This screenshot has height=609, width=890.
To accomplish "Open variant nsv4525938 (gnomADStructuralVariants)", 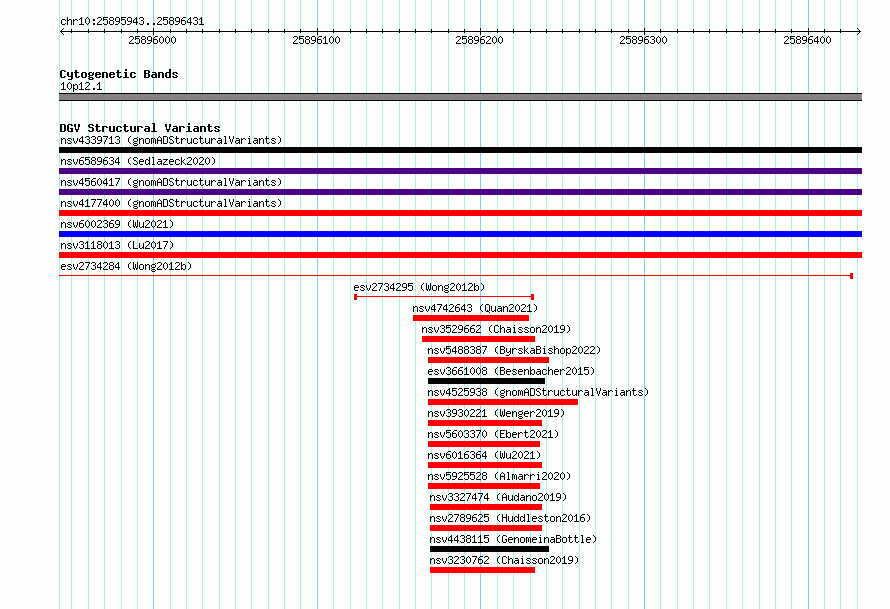I will tap(538, 392).
